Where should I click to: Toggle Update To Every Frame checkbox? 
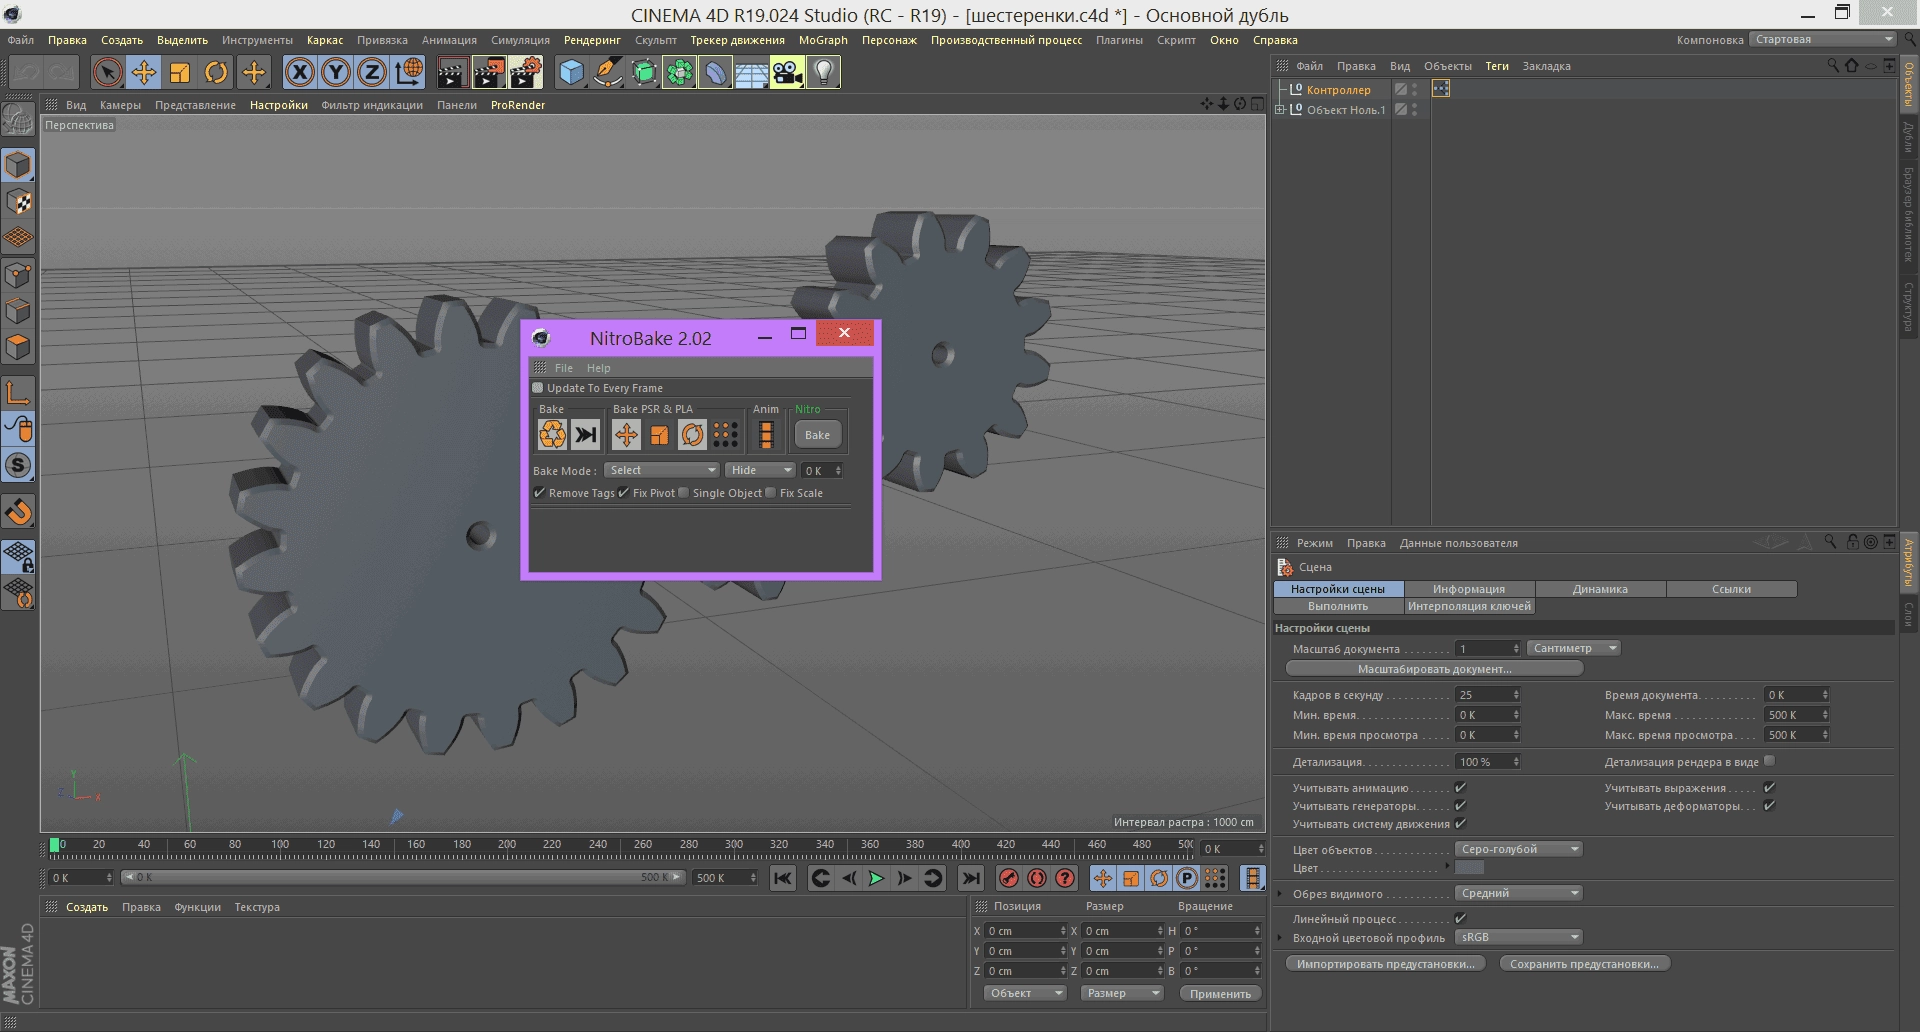point(538,387)
